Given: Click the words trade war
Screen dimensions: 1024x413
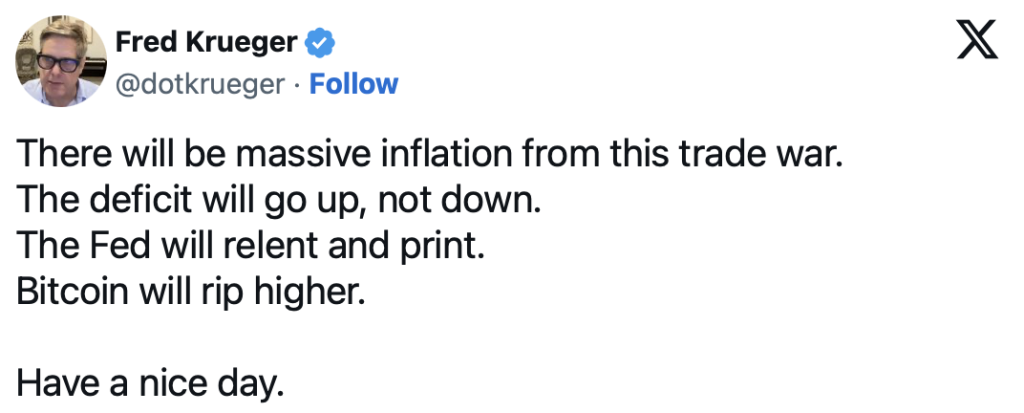Looking at the screenshot, I should click(x=761, y=154).
